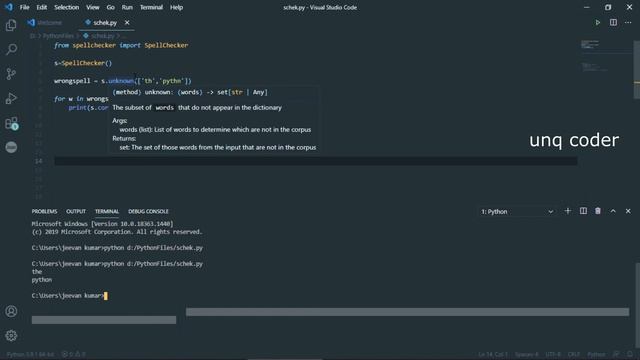Image resolution: width=640 pixels, height=360 pixels.
Task: Click the terminal prompt input line
Action: coord(69,296)
